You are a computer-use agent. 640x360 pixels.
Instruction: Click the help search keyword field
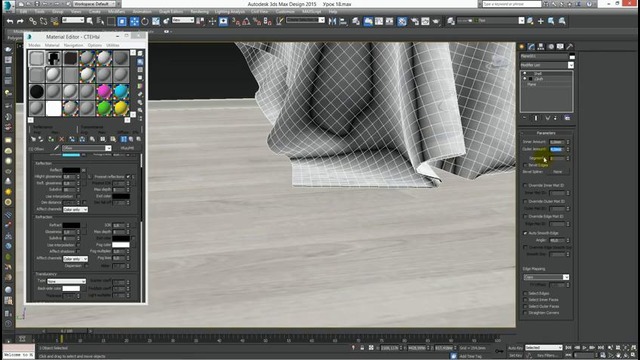pos(511,4)
